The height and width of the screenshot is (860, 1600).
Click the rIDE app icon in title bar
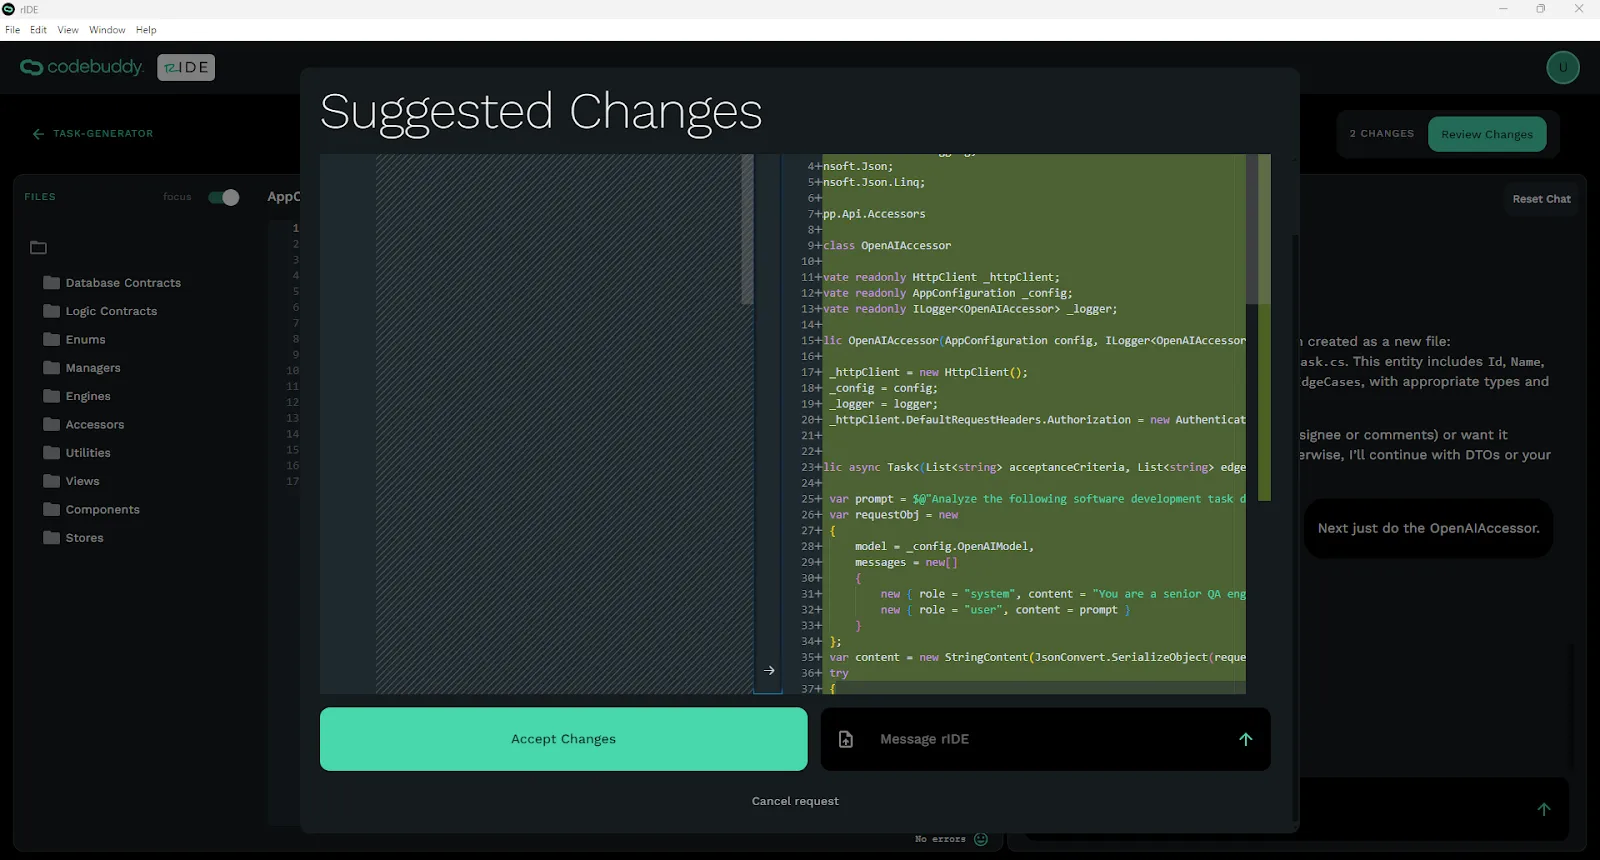9,9
